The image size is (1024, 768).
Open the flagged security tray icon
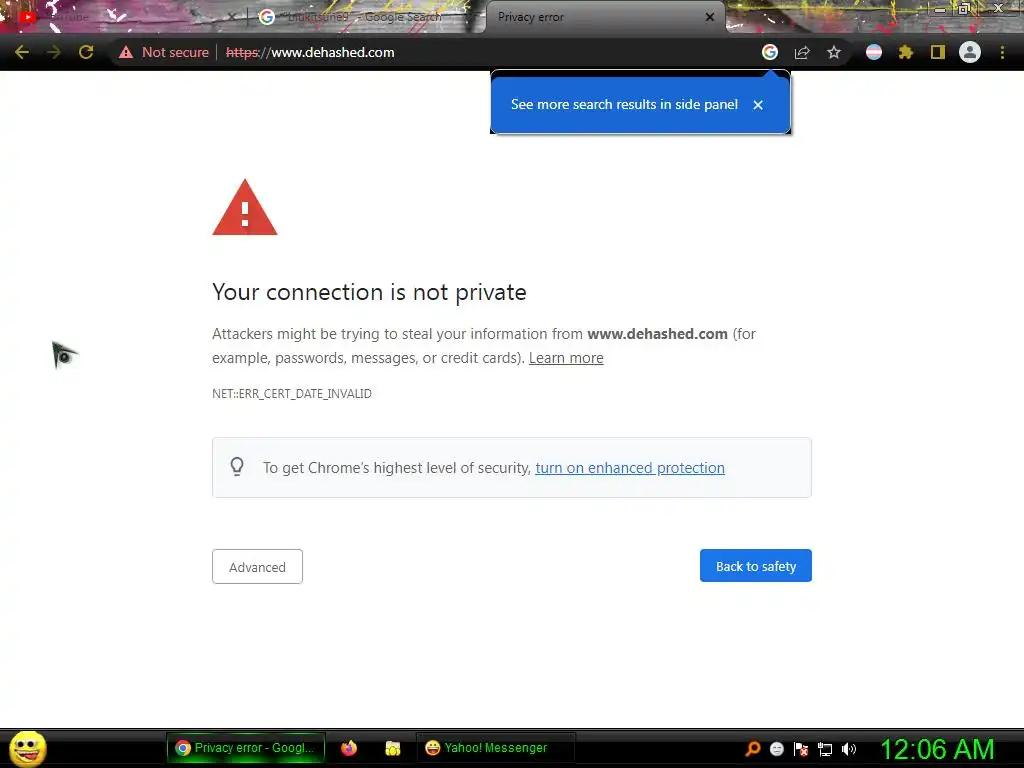pyautogui.click(x=801, y=749)
